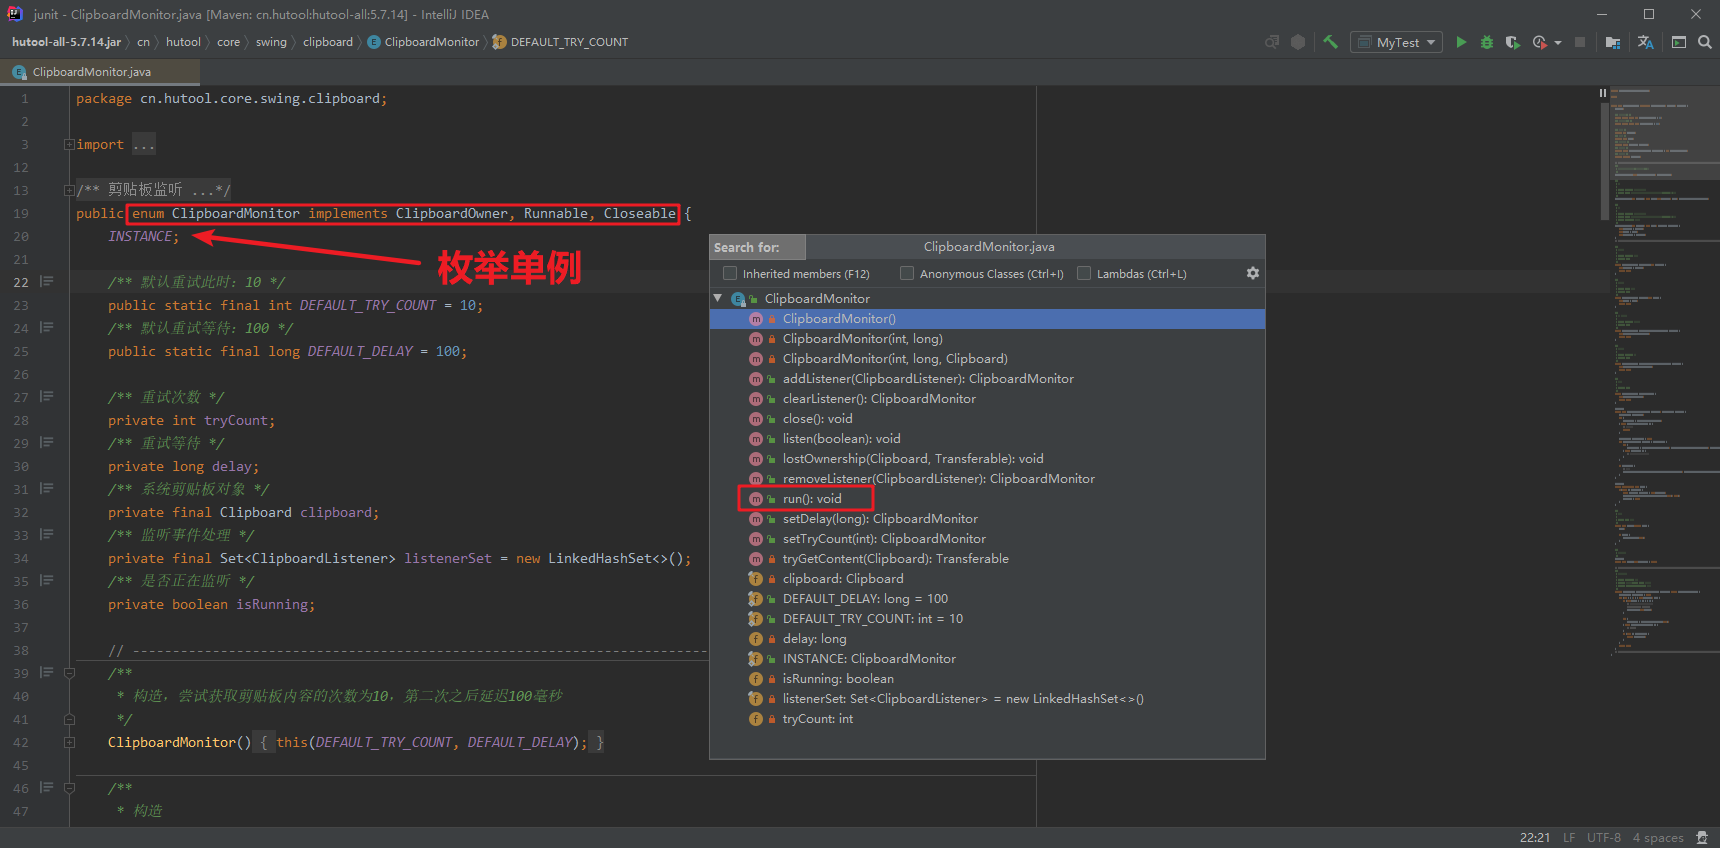Select setDelay(long): ClipboardMonitor entry

tap(987, 518)
